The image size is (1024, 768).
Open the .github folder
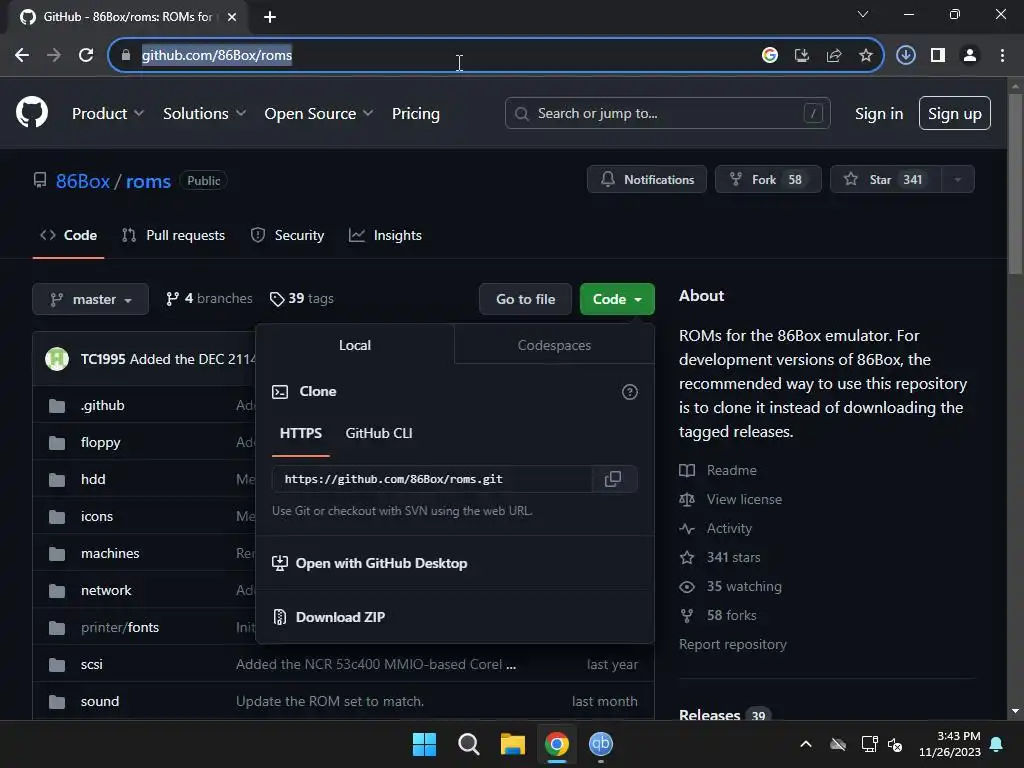coord(103,405)
